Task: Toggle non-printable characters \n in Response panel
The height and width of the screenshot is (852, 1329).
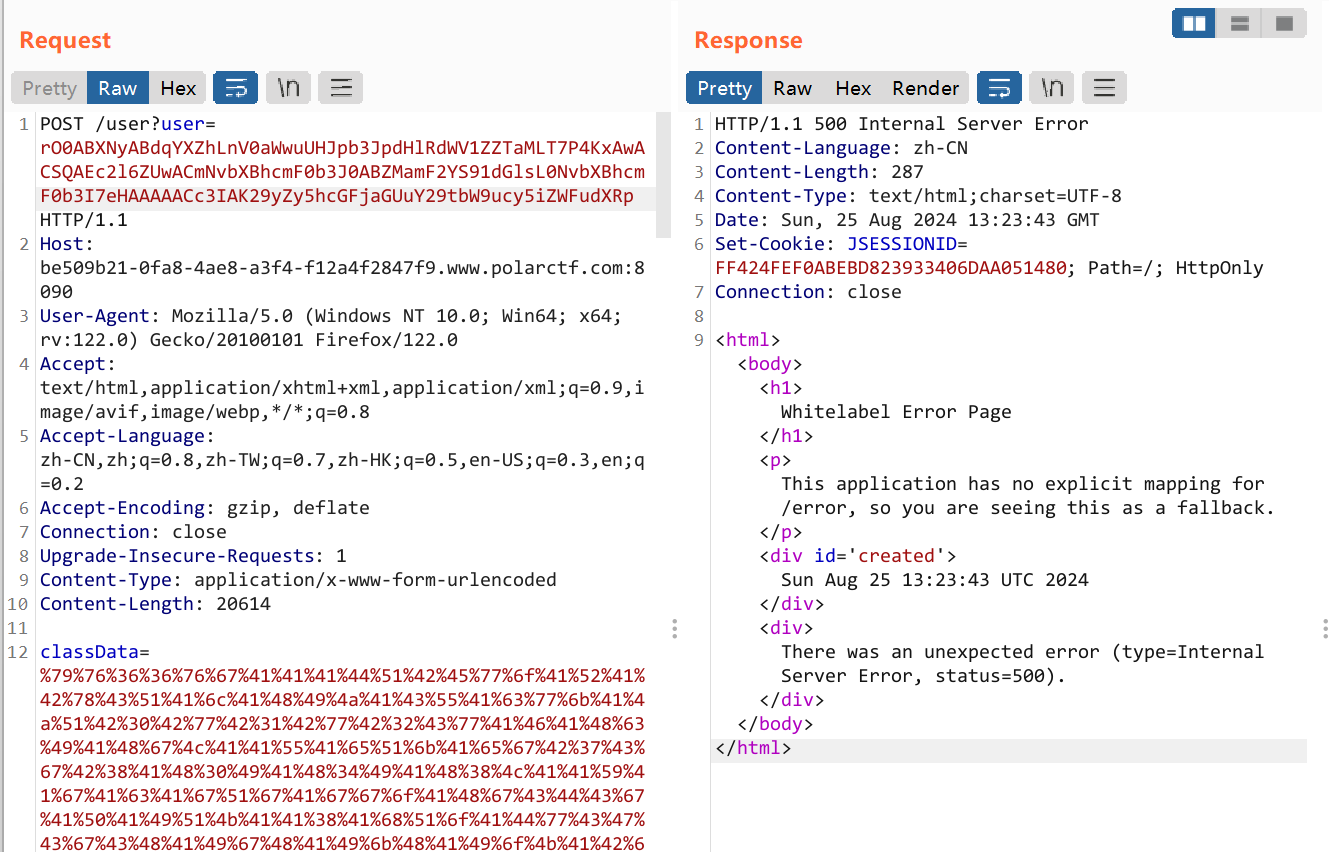Action: pos(1051,88)
